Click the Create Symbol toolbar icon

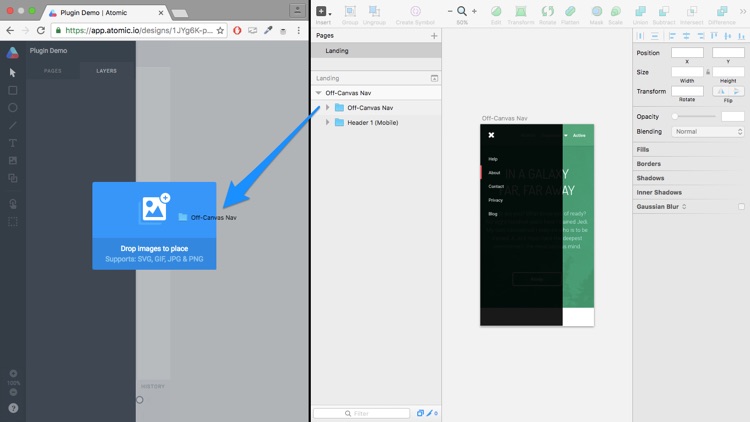(416, 12)
